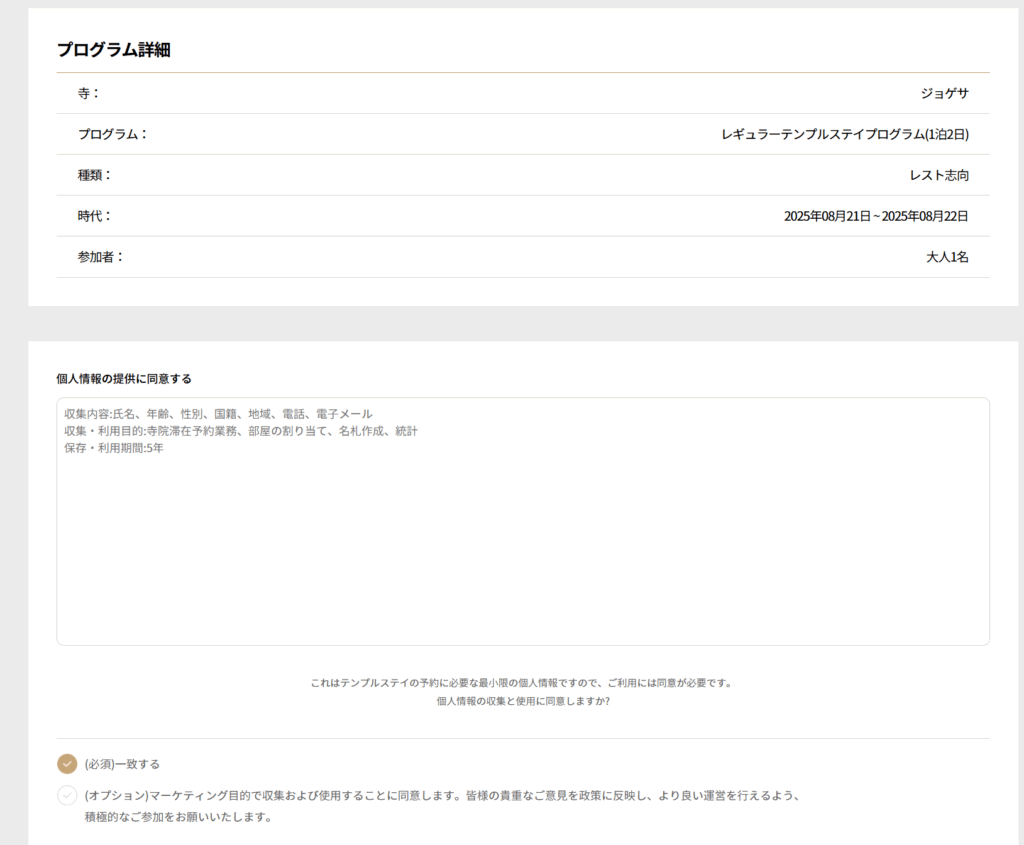Click the date range 2025年08月21日~2025年08月22日
The height and width of the screenshot is (845, 1024).
tap(876, 216)
